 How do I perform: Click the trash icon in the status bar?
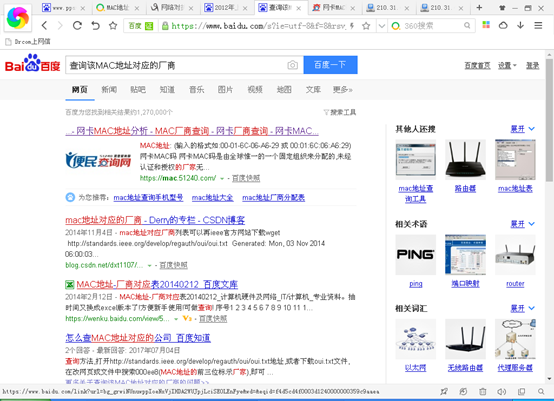tap(483, 391)
